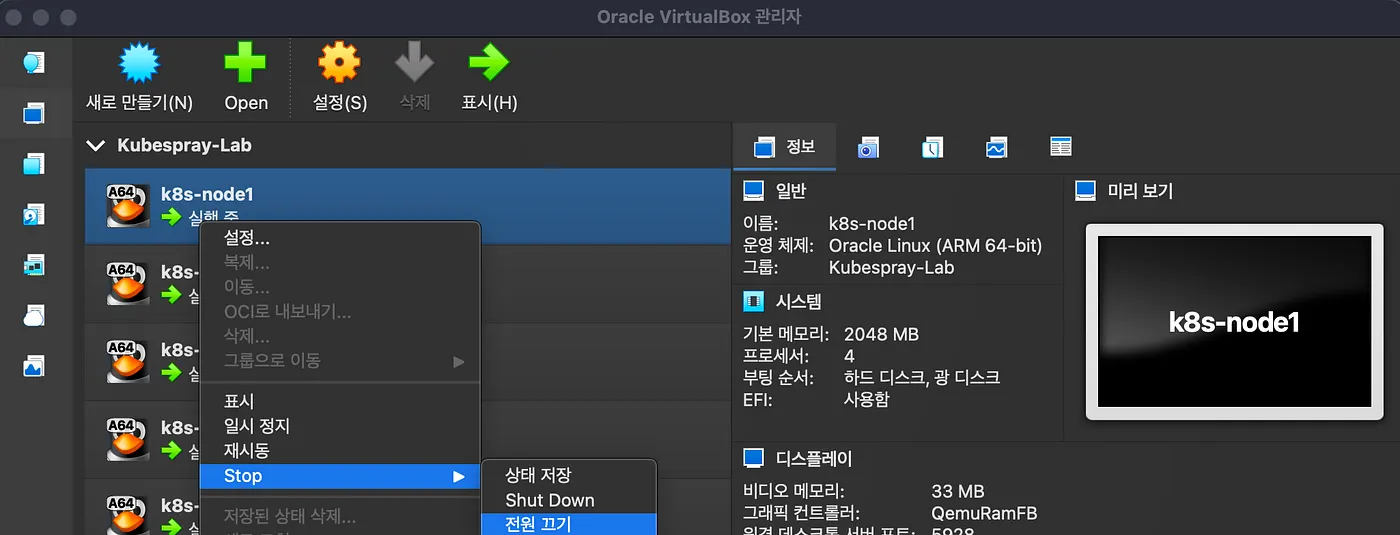Select the 정보 tab
Viewport: 1400px width, 535px height.
[x=784, y=147]
